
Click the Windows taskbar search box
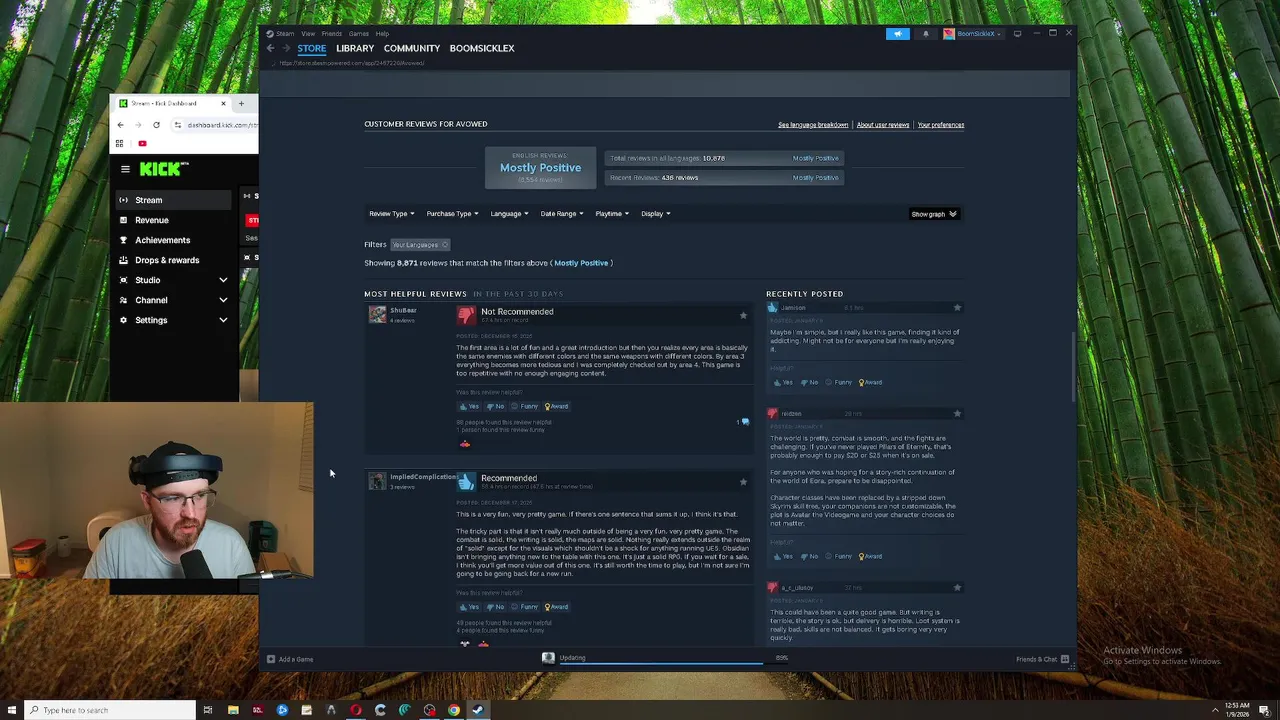pyautogui.click(x=109, y=710)
